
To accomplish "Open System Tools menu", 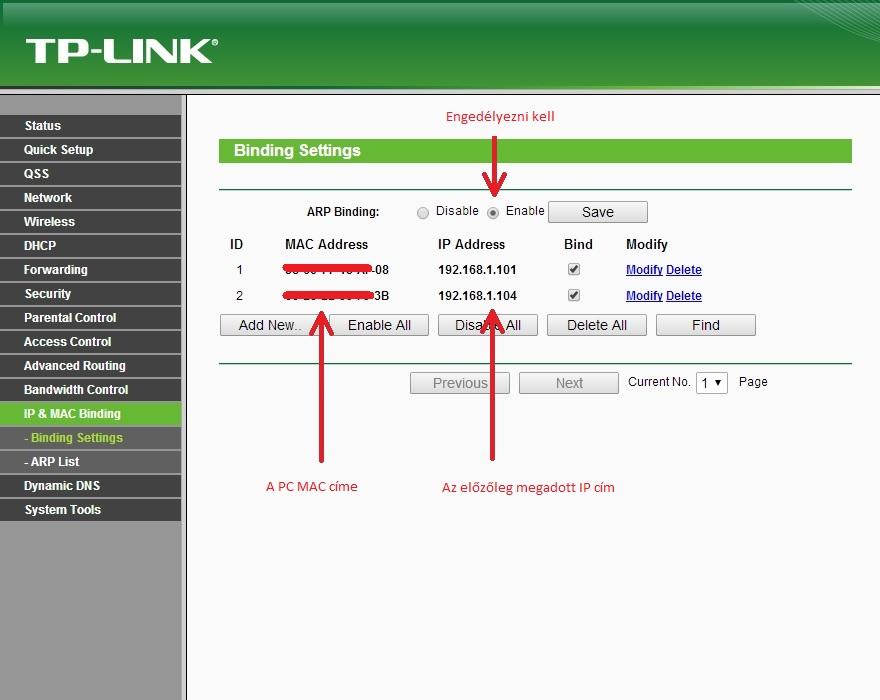I will pos(90,510).
